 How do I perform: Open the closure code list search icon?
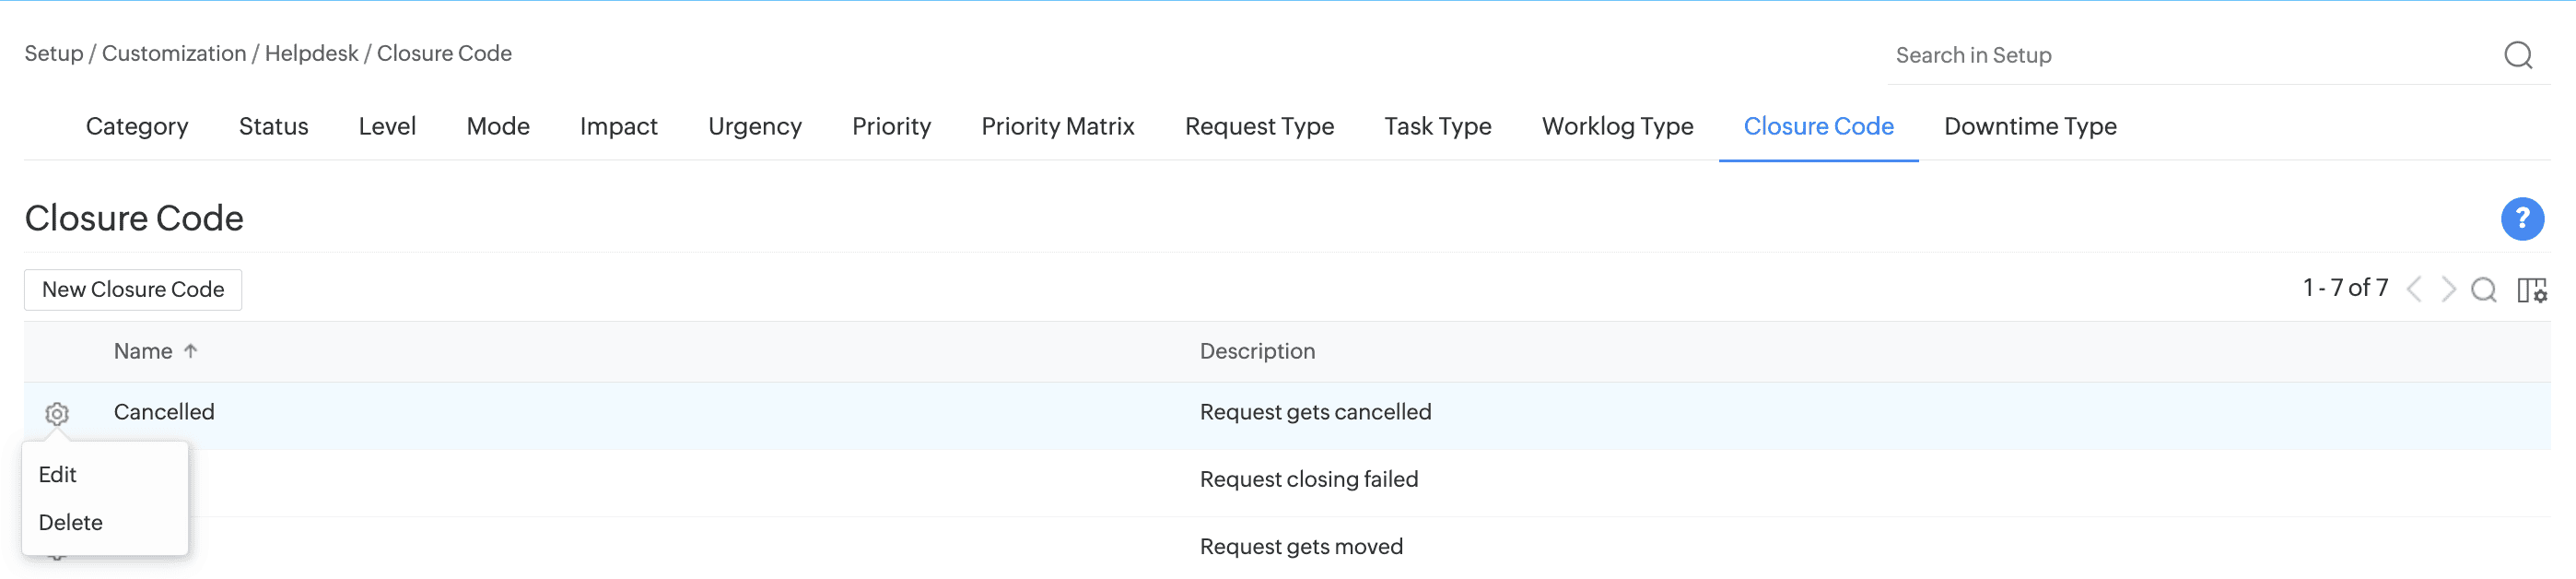[2483, 290]
